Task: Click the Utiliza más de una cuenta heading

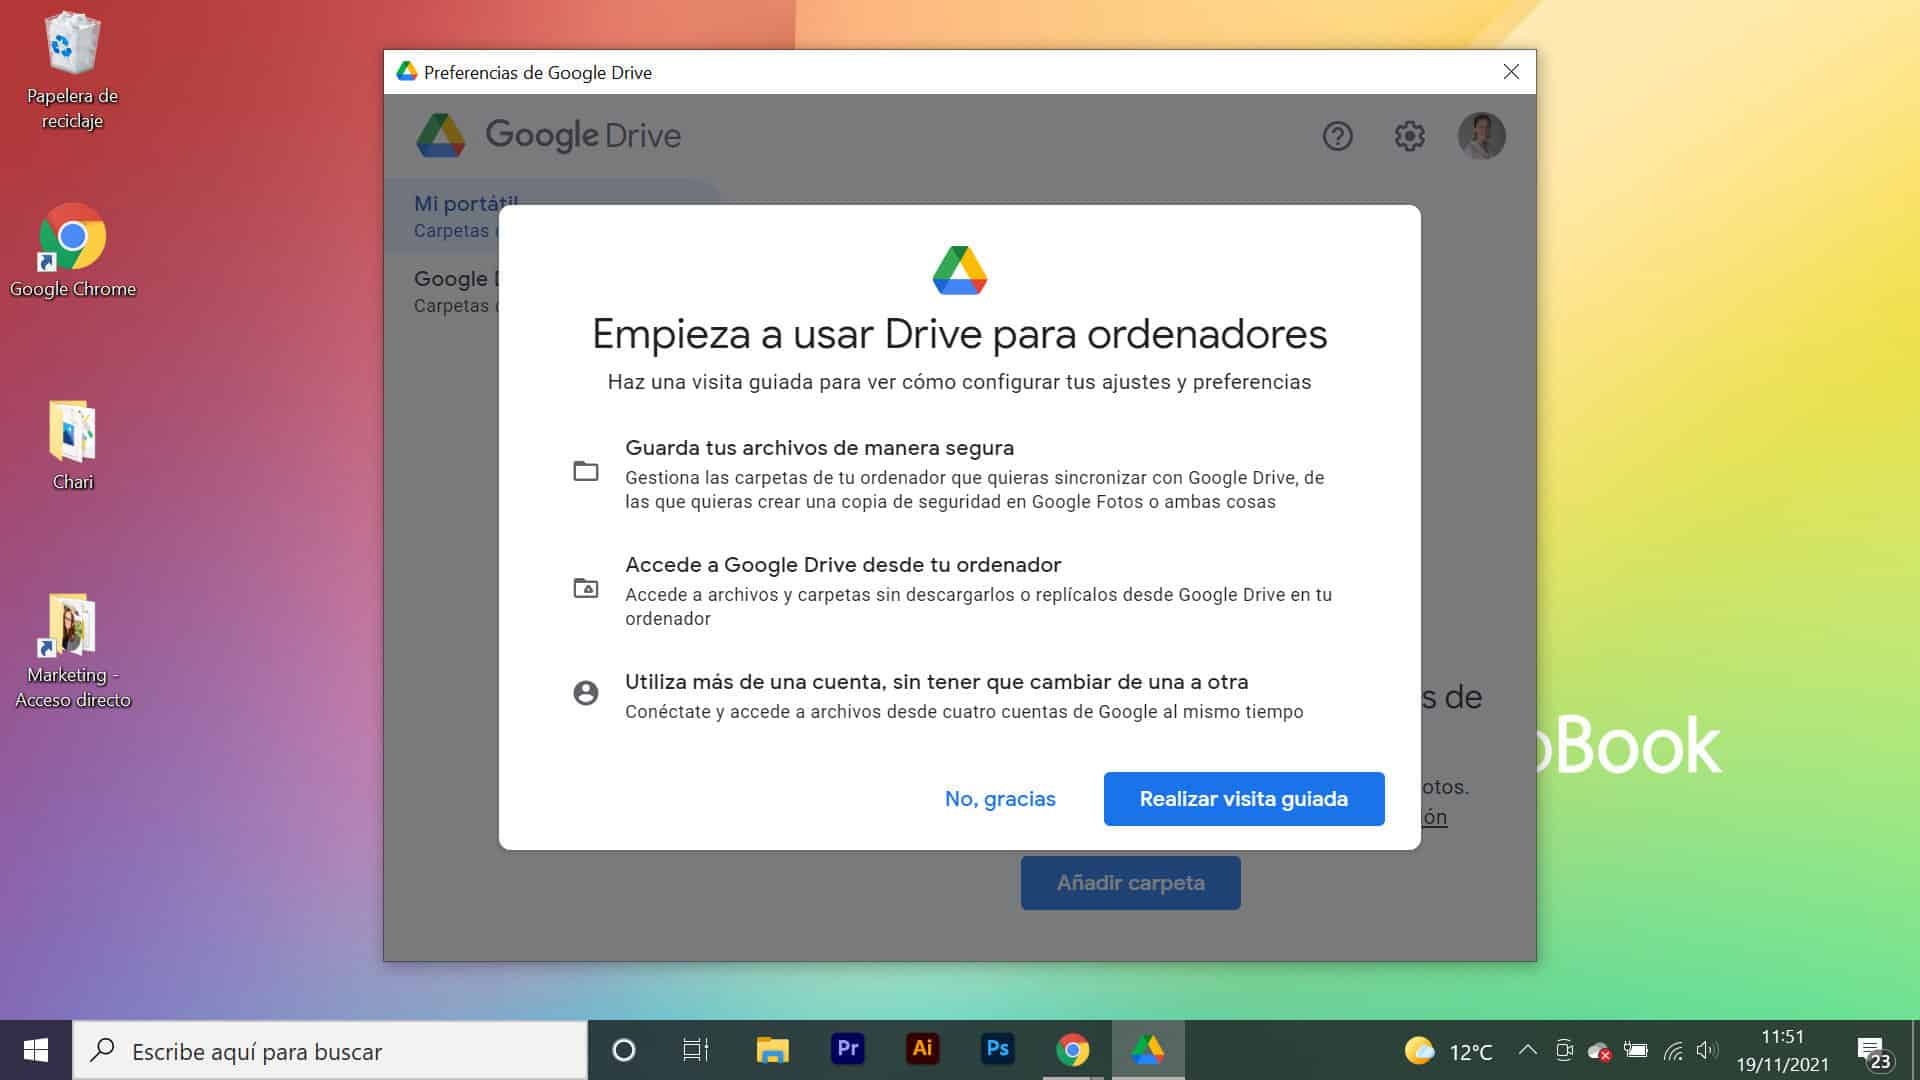Action: pyautogui.click(x=937, y=682)
